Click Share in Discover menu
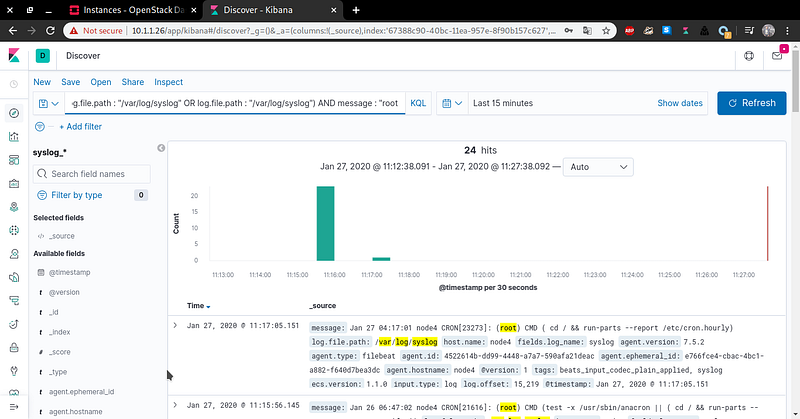Viewport: 800px width, 419px height. [133, 82]
